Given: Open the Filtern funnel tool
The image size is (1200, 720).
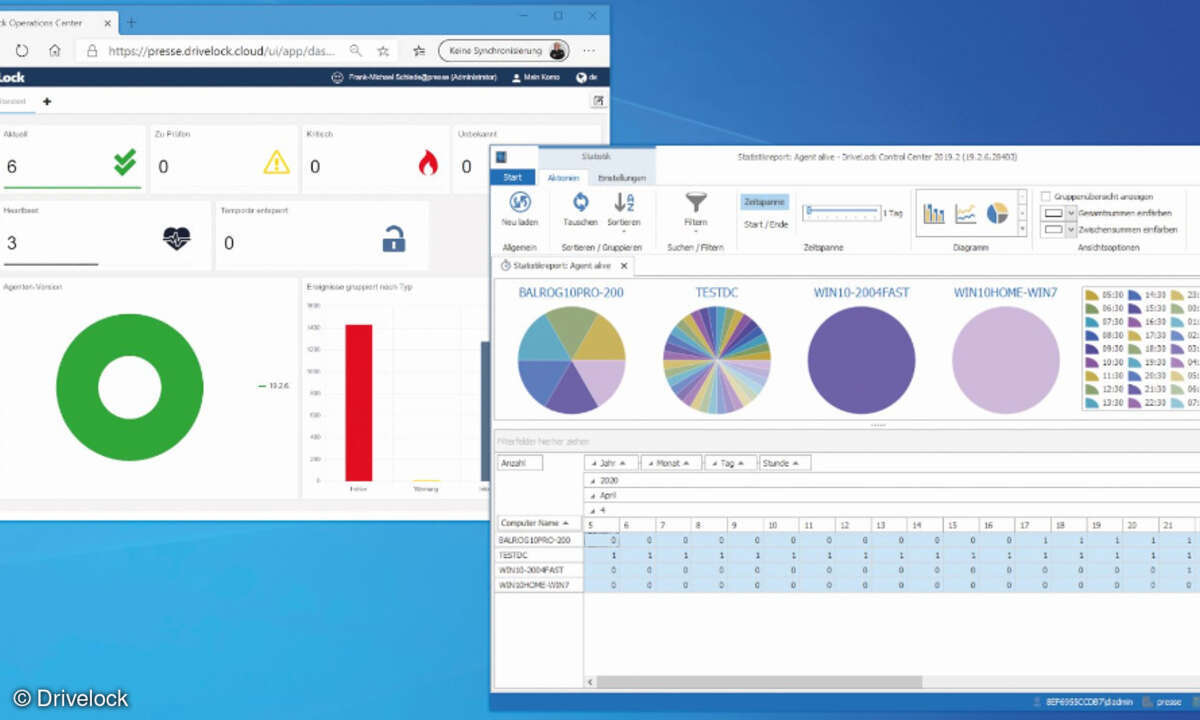Looking at the screenshot, I should coord(696,202).
